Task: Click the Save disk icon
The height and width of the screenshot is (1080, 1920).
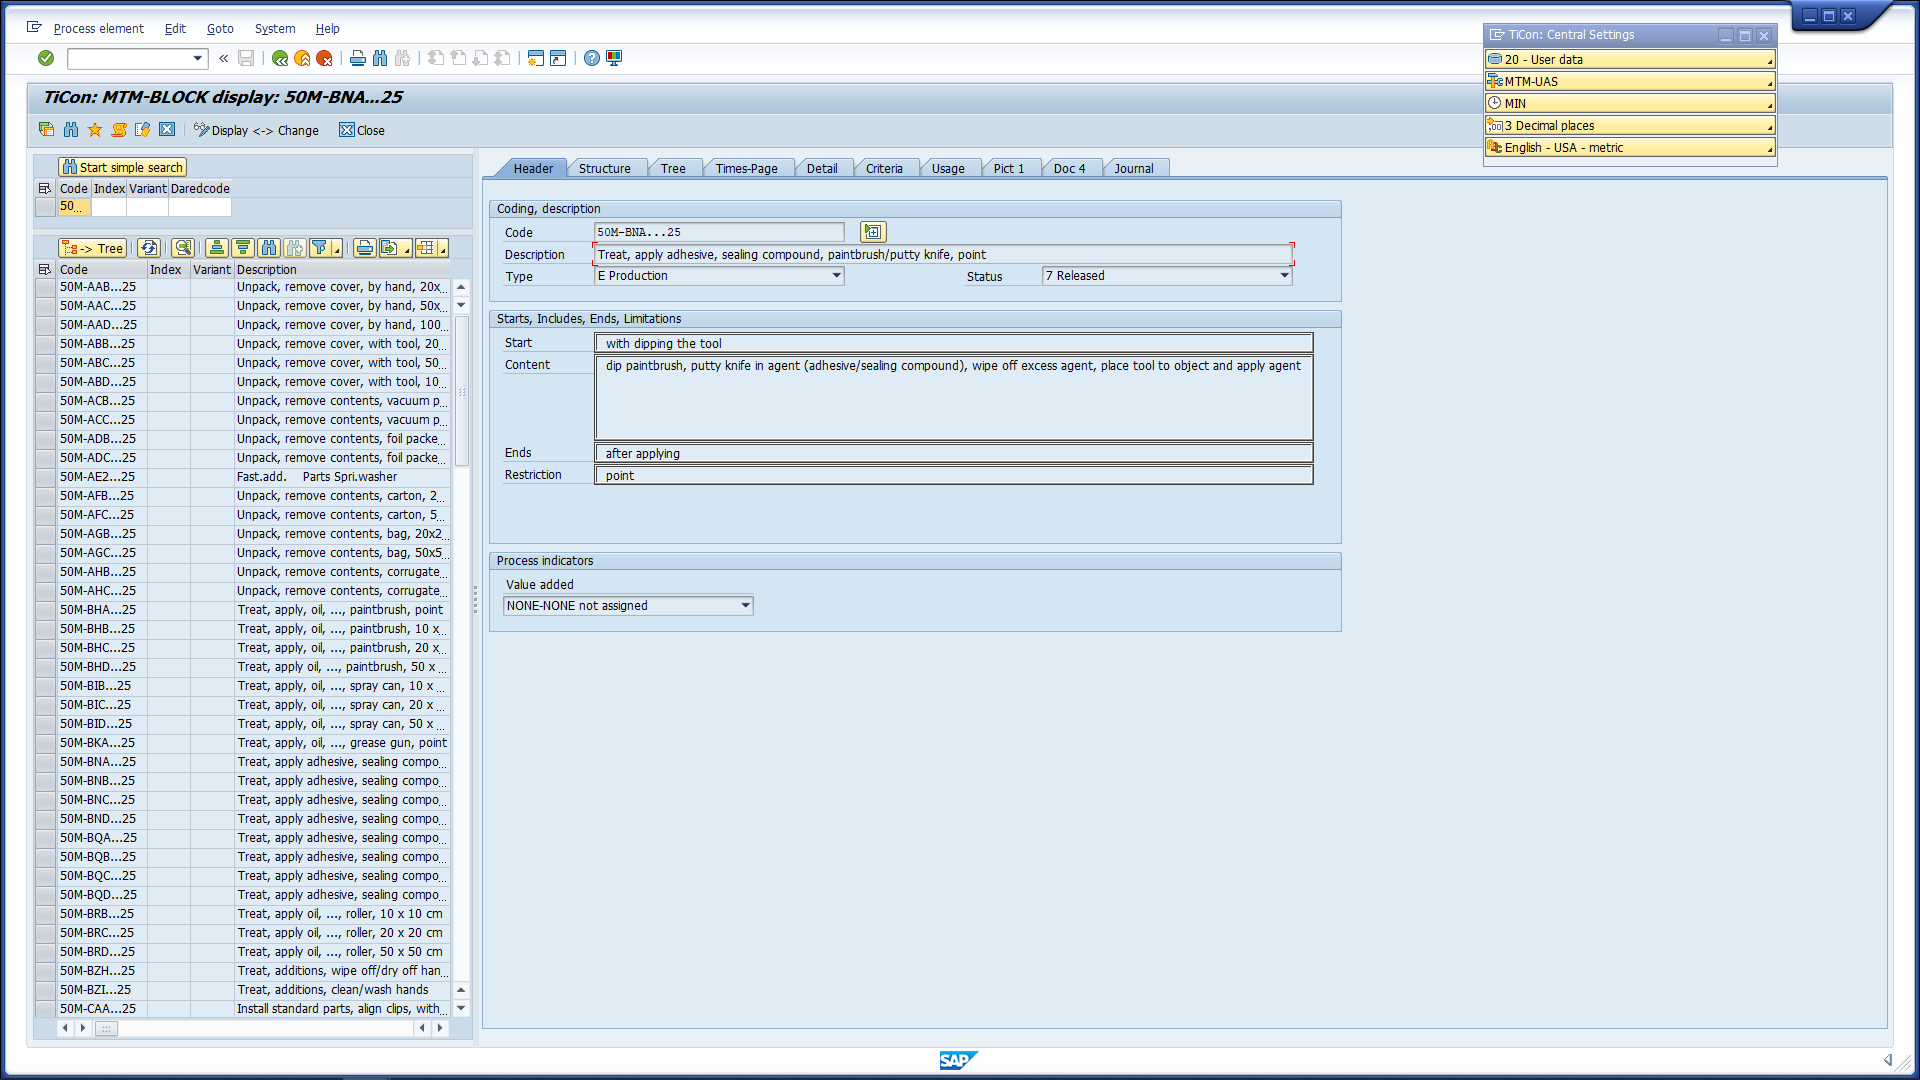Action: pyautogui.click(x=246, y=58)
